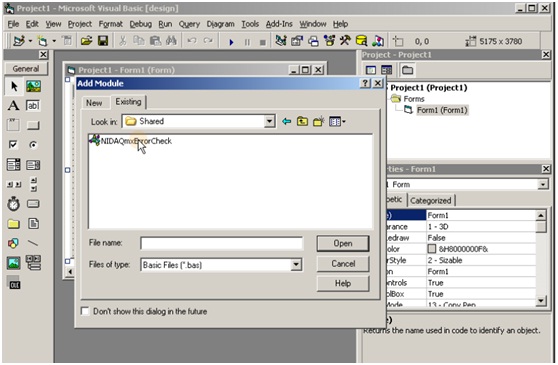Select the CheckBox control in toolbox

13,144
